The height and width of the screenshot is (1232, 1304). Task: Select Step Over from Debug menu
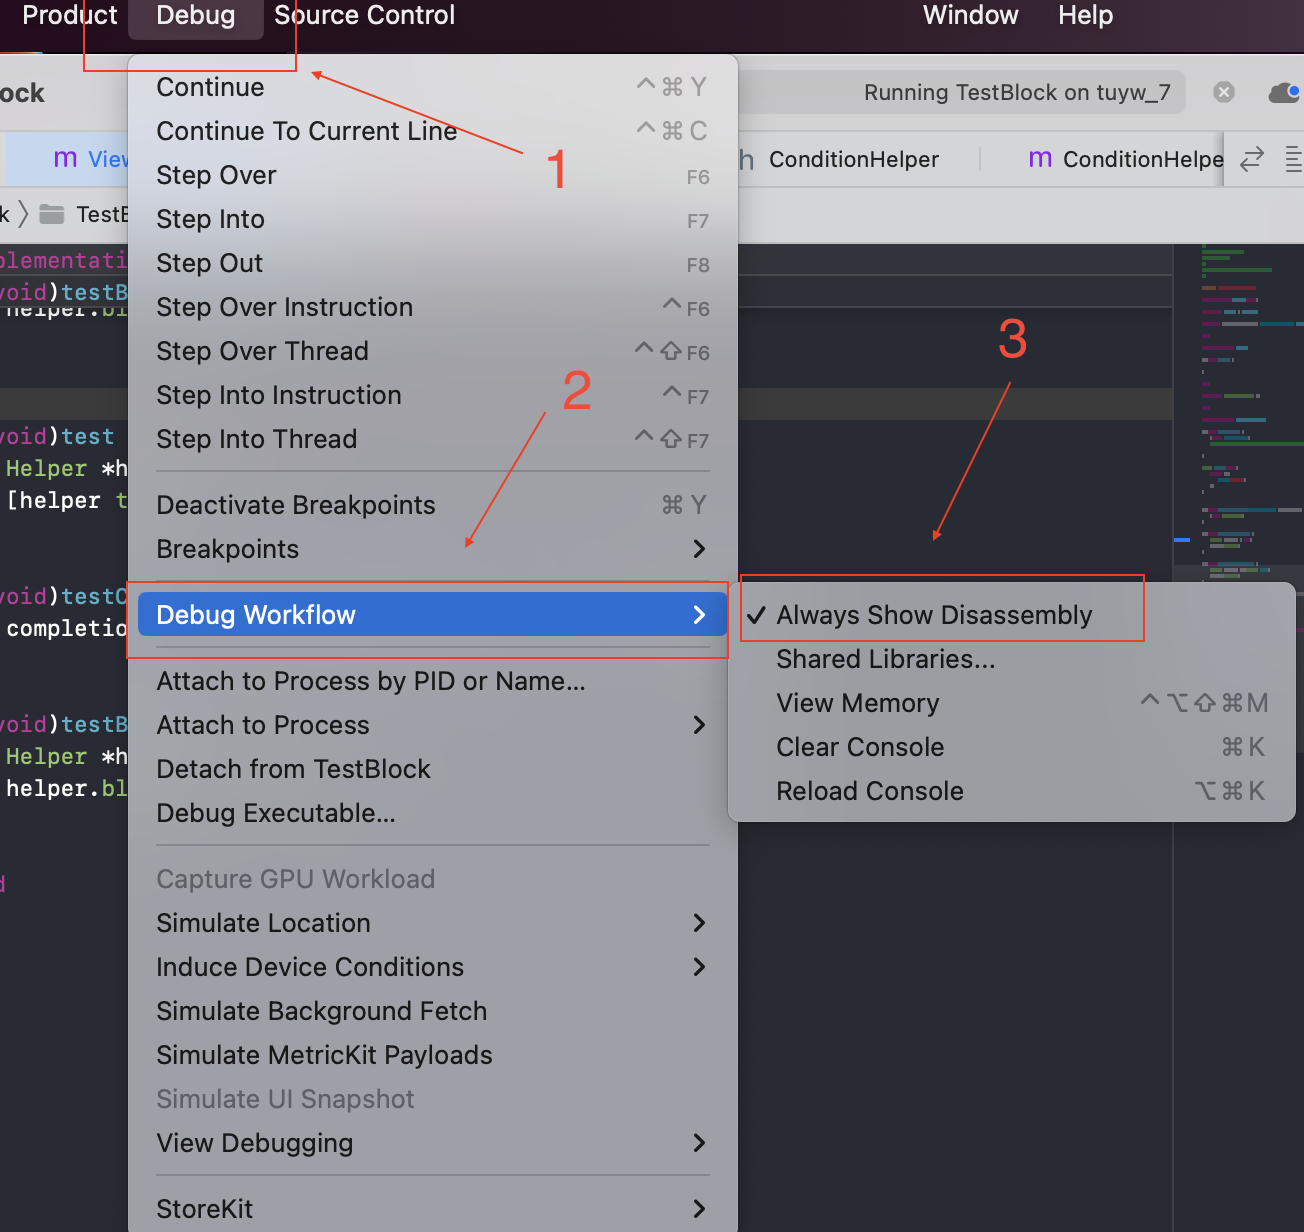pyautogui.click(x=216, y=175)
